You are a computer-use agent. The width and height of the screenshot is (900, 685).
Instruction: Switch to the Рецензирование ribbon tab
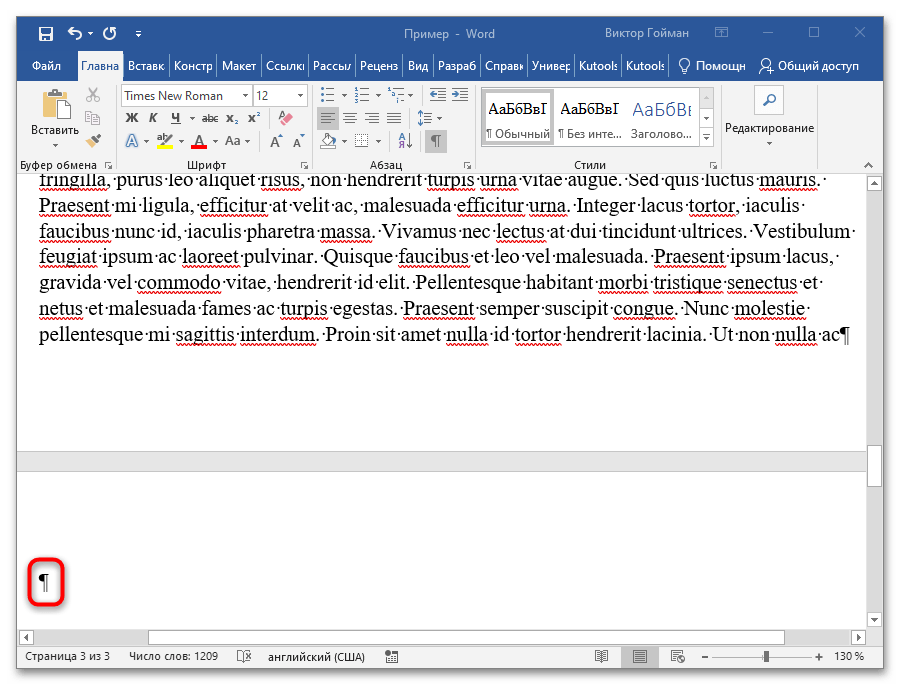[x=379, y=66]
